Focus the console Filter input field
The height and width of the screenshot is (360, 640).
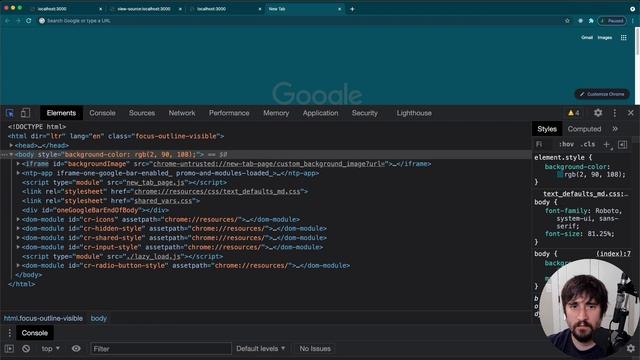point(160,349)
